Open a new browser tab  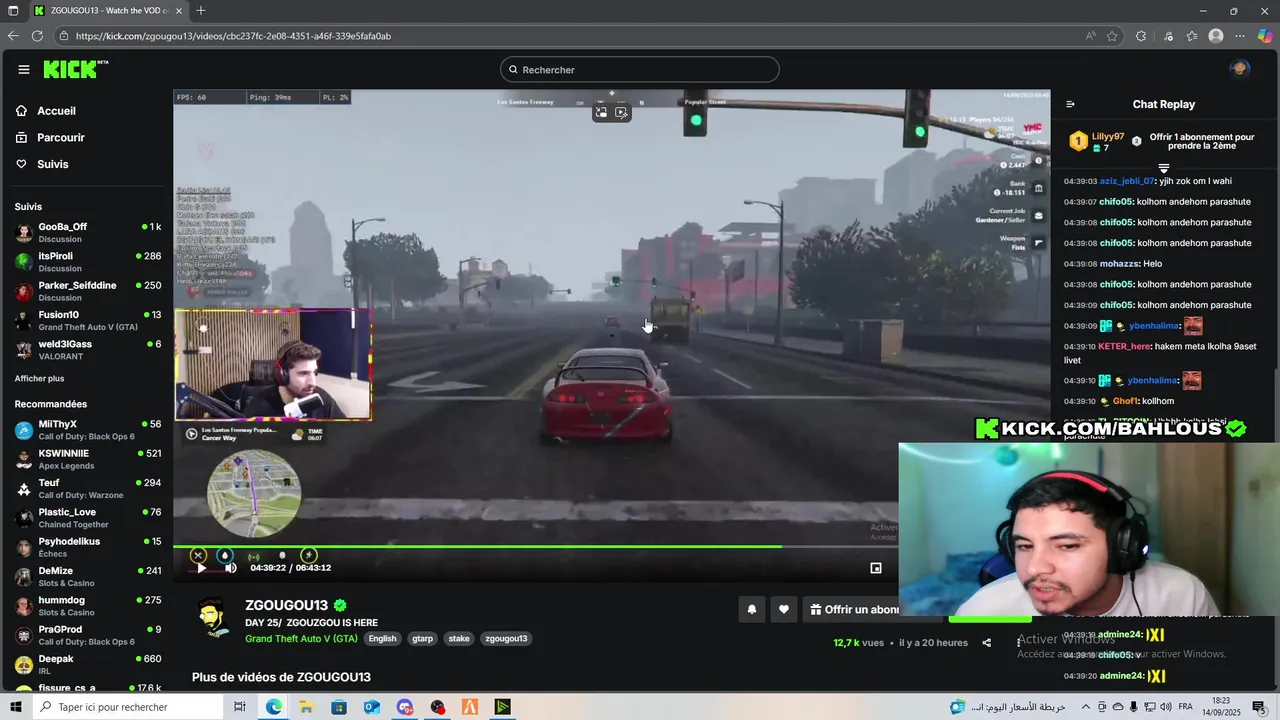point(201,11)
